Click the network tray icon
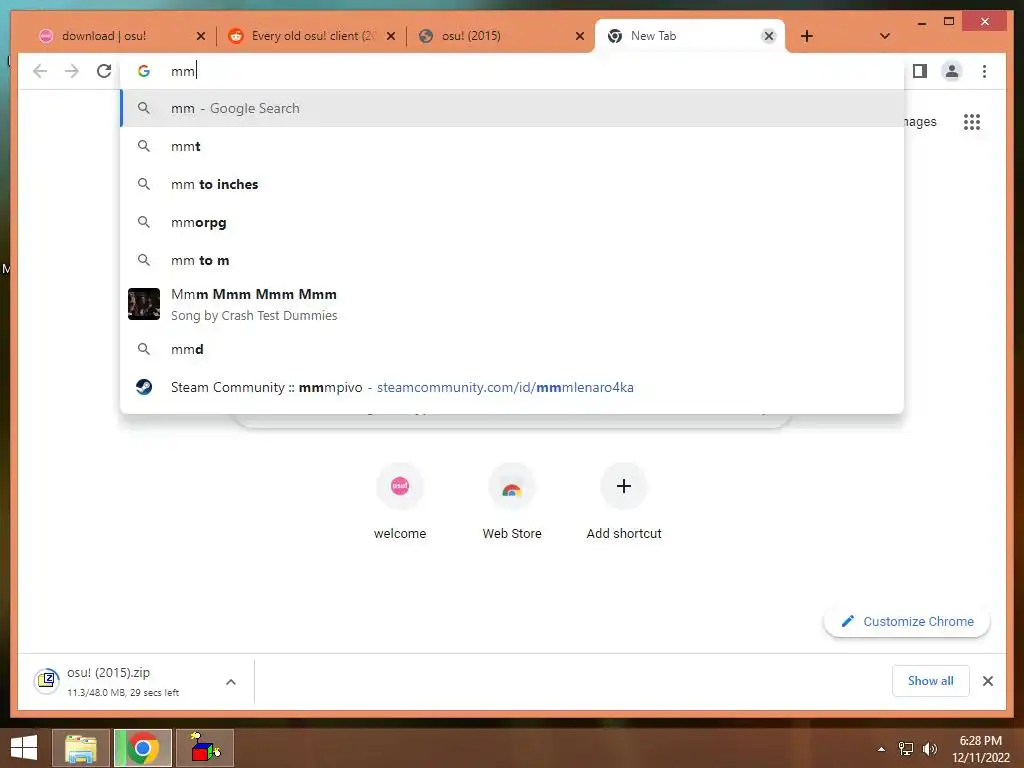Image resolution: width=1024 pixels, height=768 pixels. coord(906,749)
